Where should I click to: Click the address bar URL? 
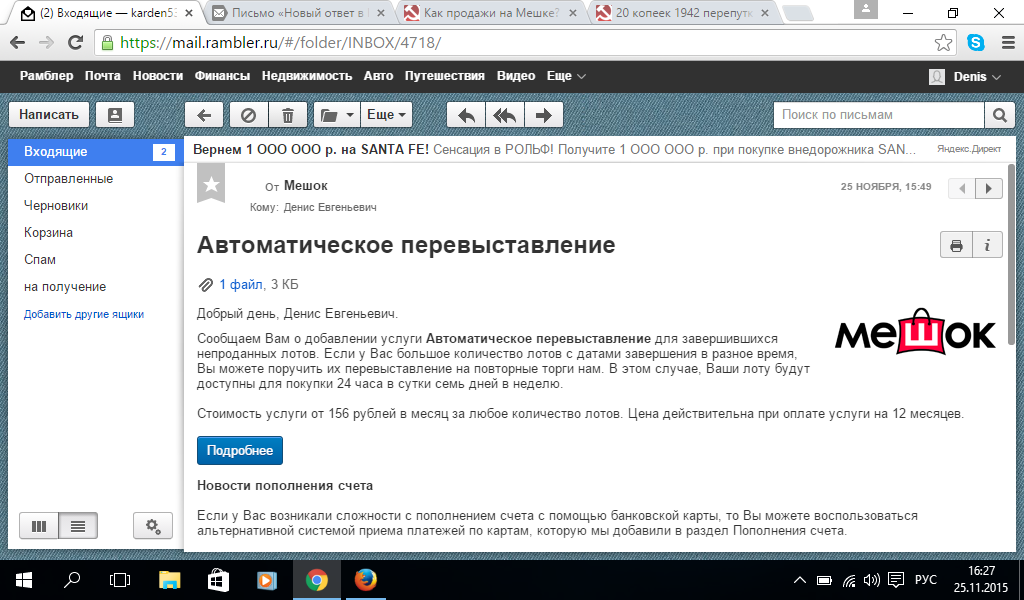coord(281,43)
